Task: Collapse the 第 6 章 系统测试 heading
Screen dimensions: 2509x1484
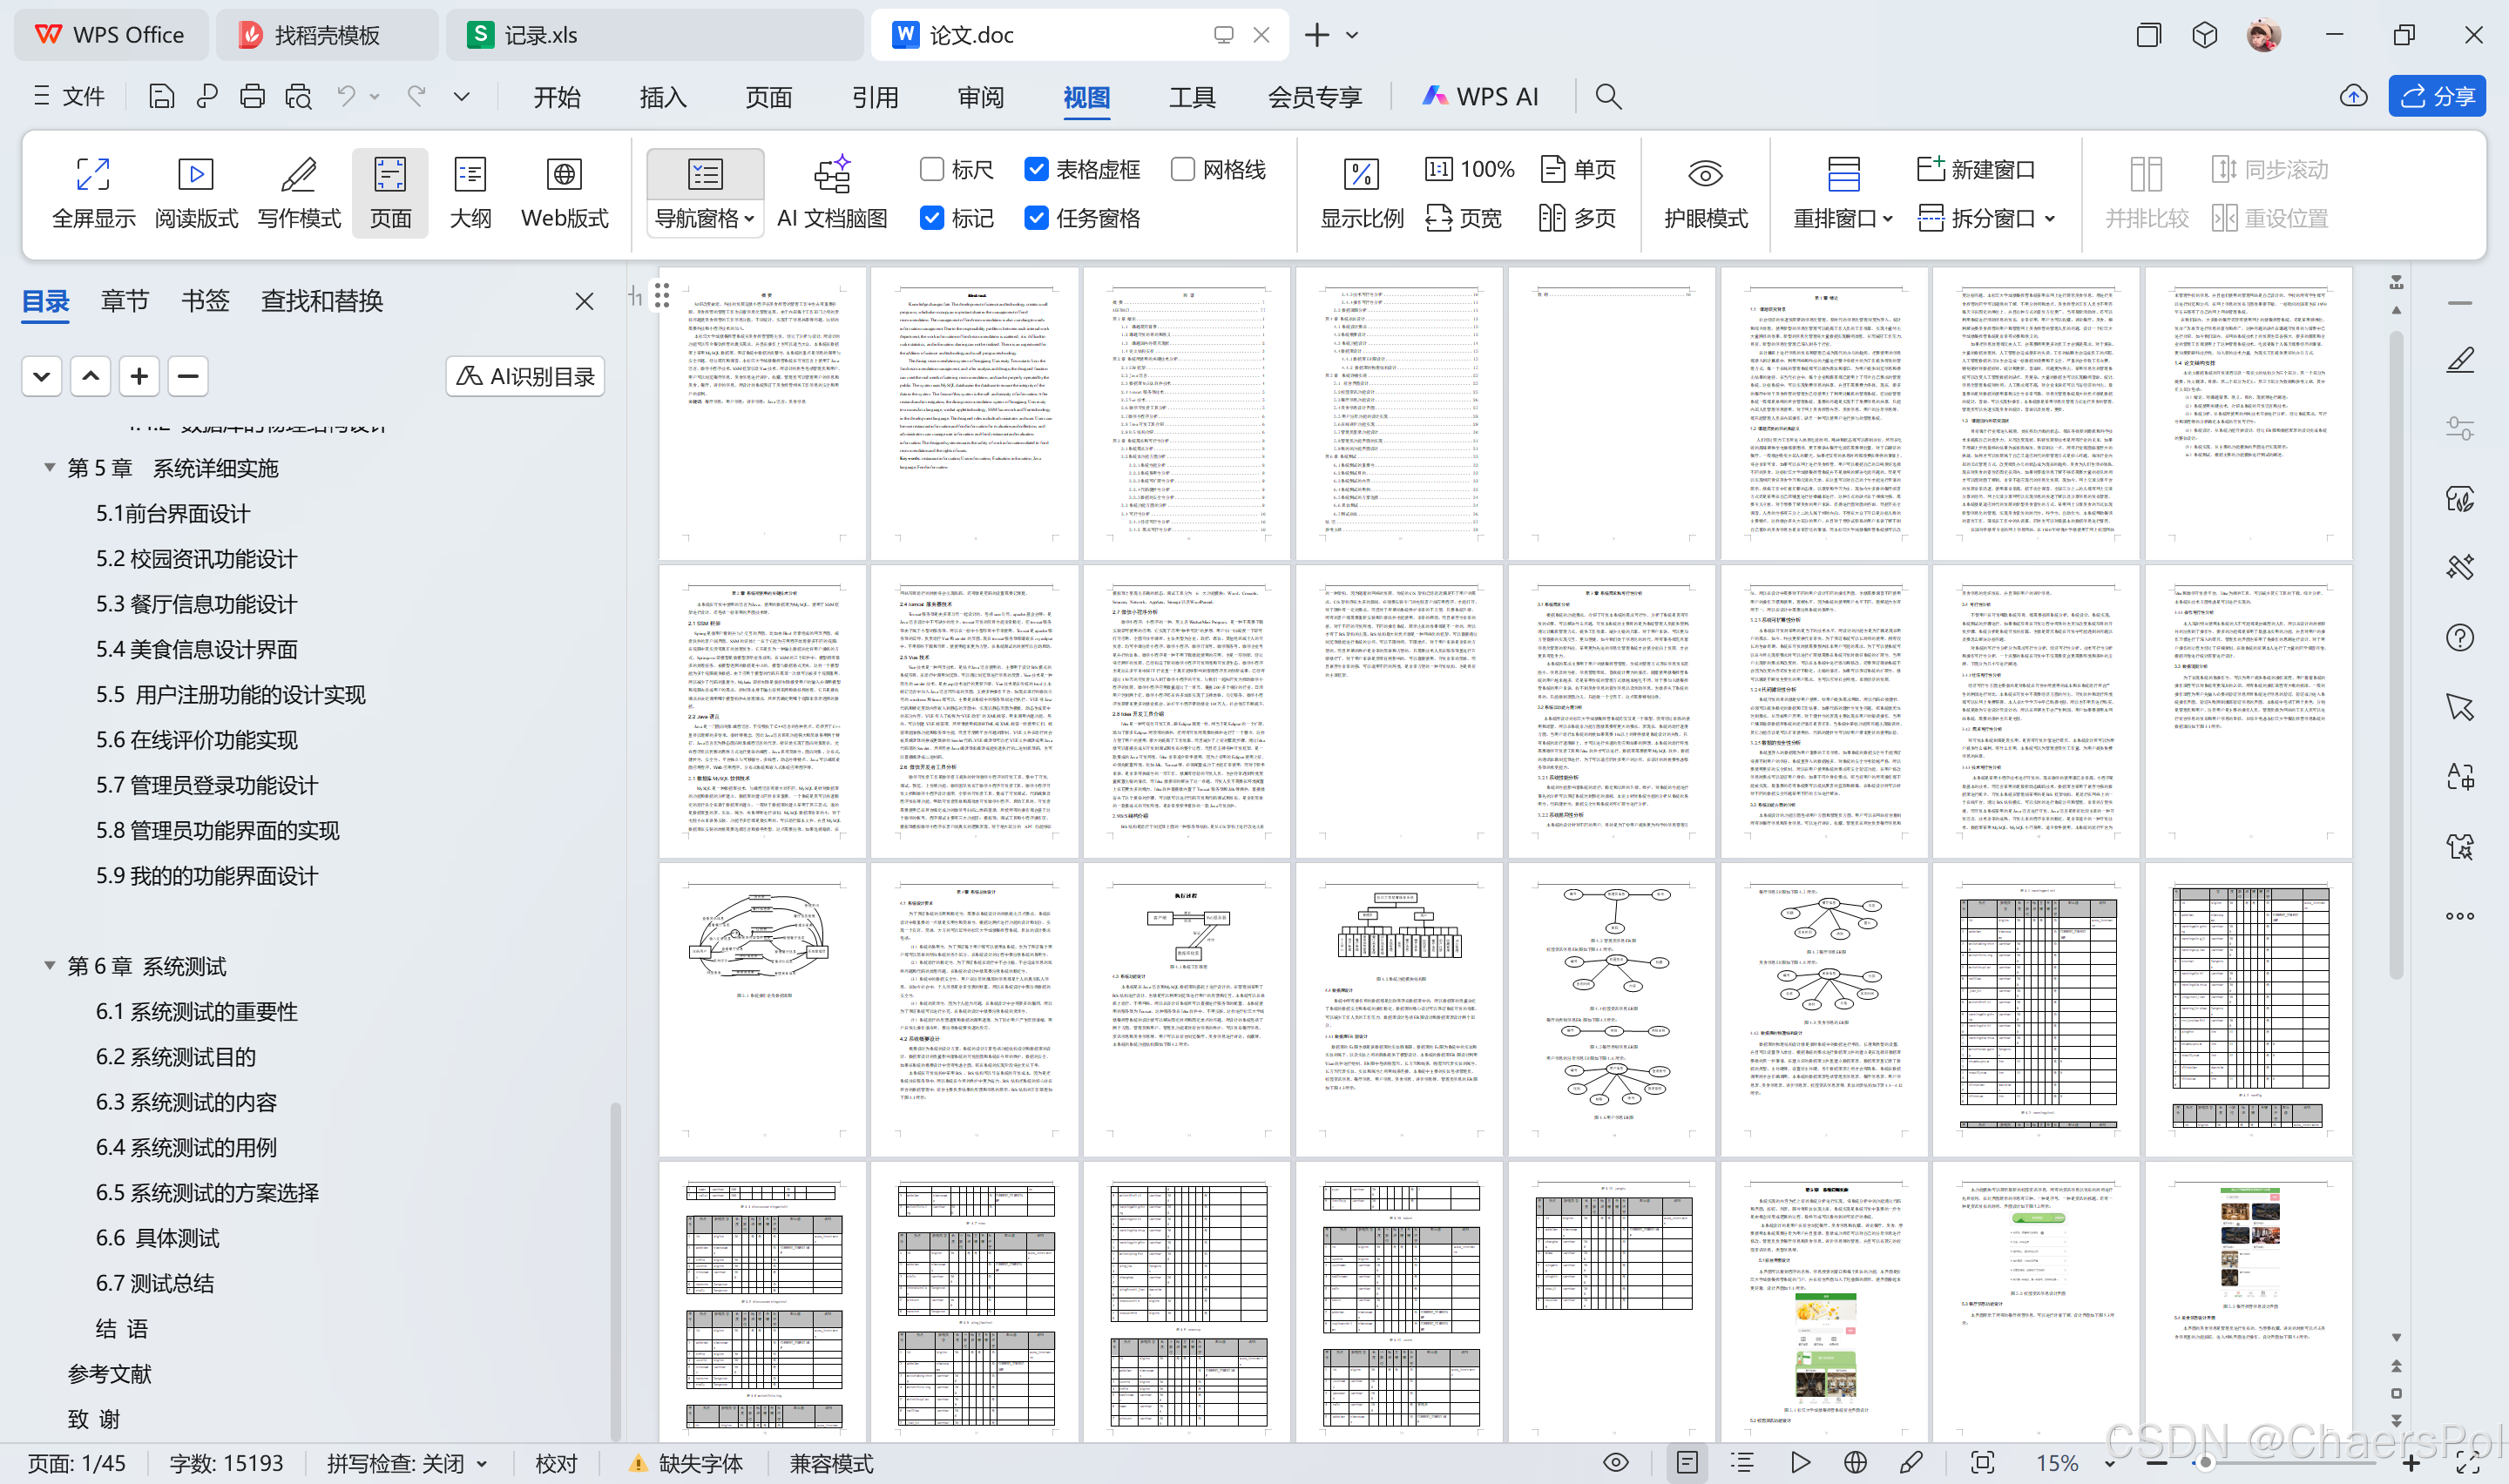Action: [x=49, y=965]
